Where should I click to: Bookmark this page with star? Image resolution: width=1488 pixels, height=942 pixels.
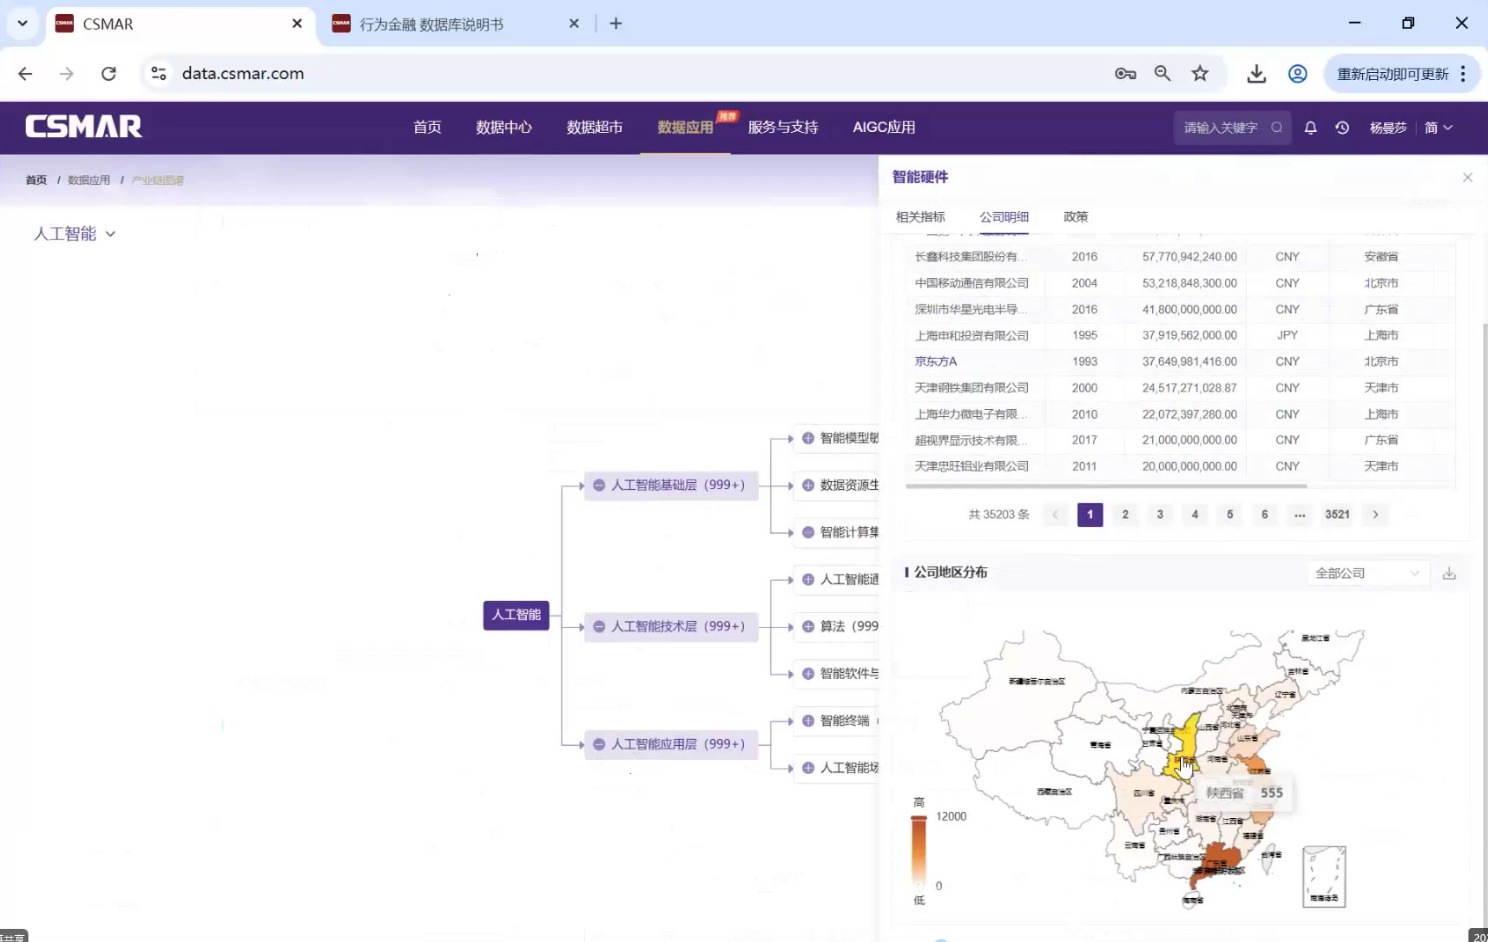tap(1200, 73)
